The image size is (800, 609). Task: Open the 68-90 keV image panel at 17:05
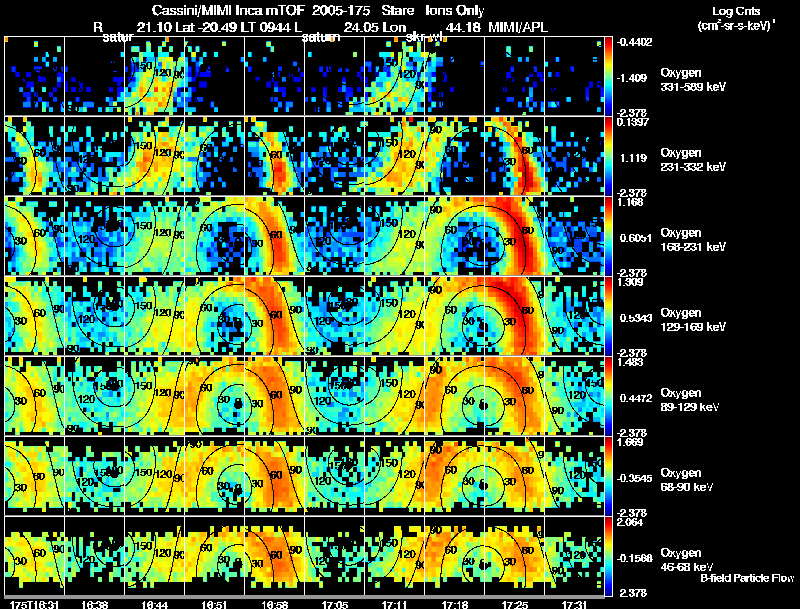pyautogui.click(x=335, y=476)
